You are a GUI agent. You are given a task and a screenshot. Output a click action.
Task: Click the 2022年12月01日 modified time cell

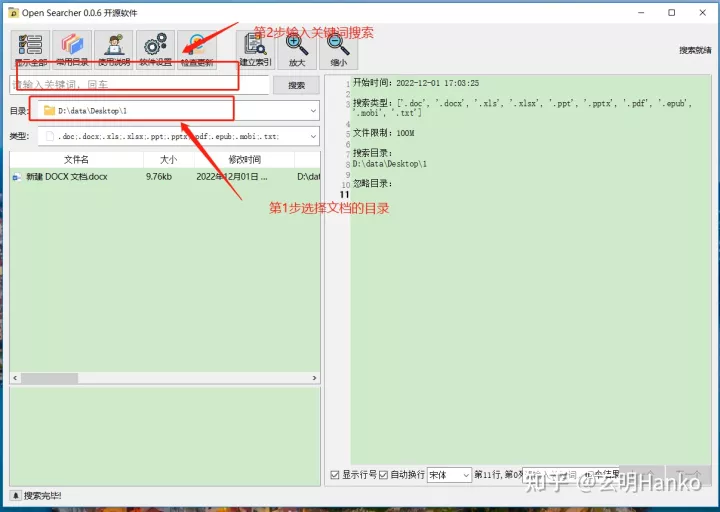pyautogui.click(x=232, y=177)
